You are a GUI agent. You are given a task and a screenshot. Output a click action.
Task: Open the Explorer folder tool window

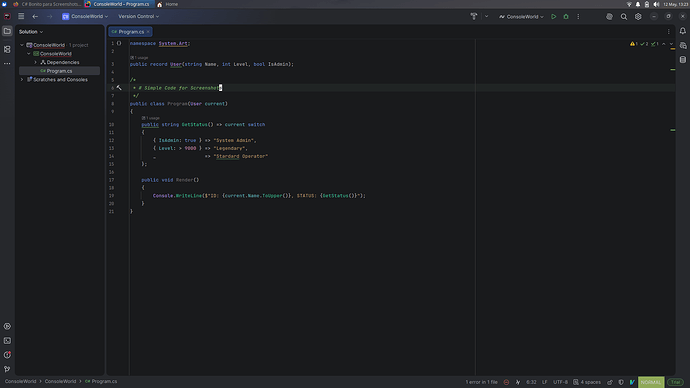(7, 31)
